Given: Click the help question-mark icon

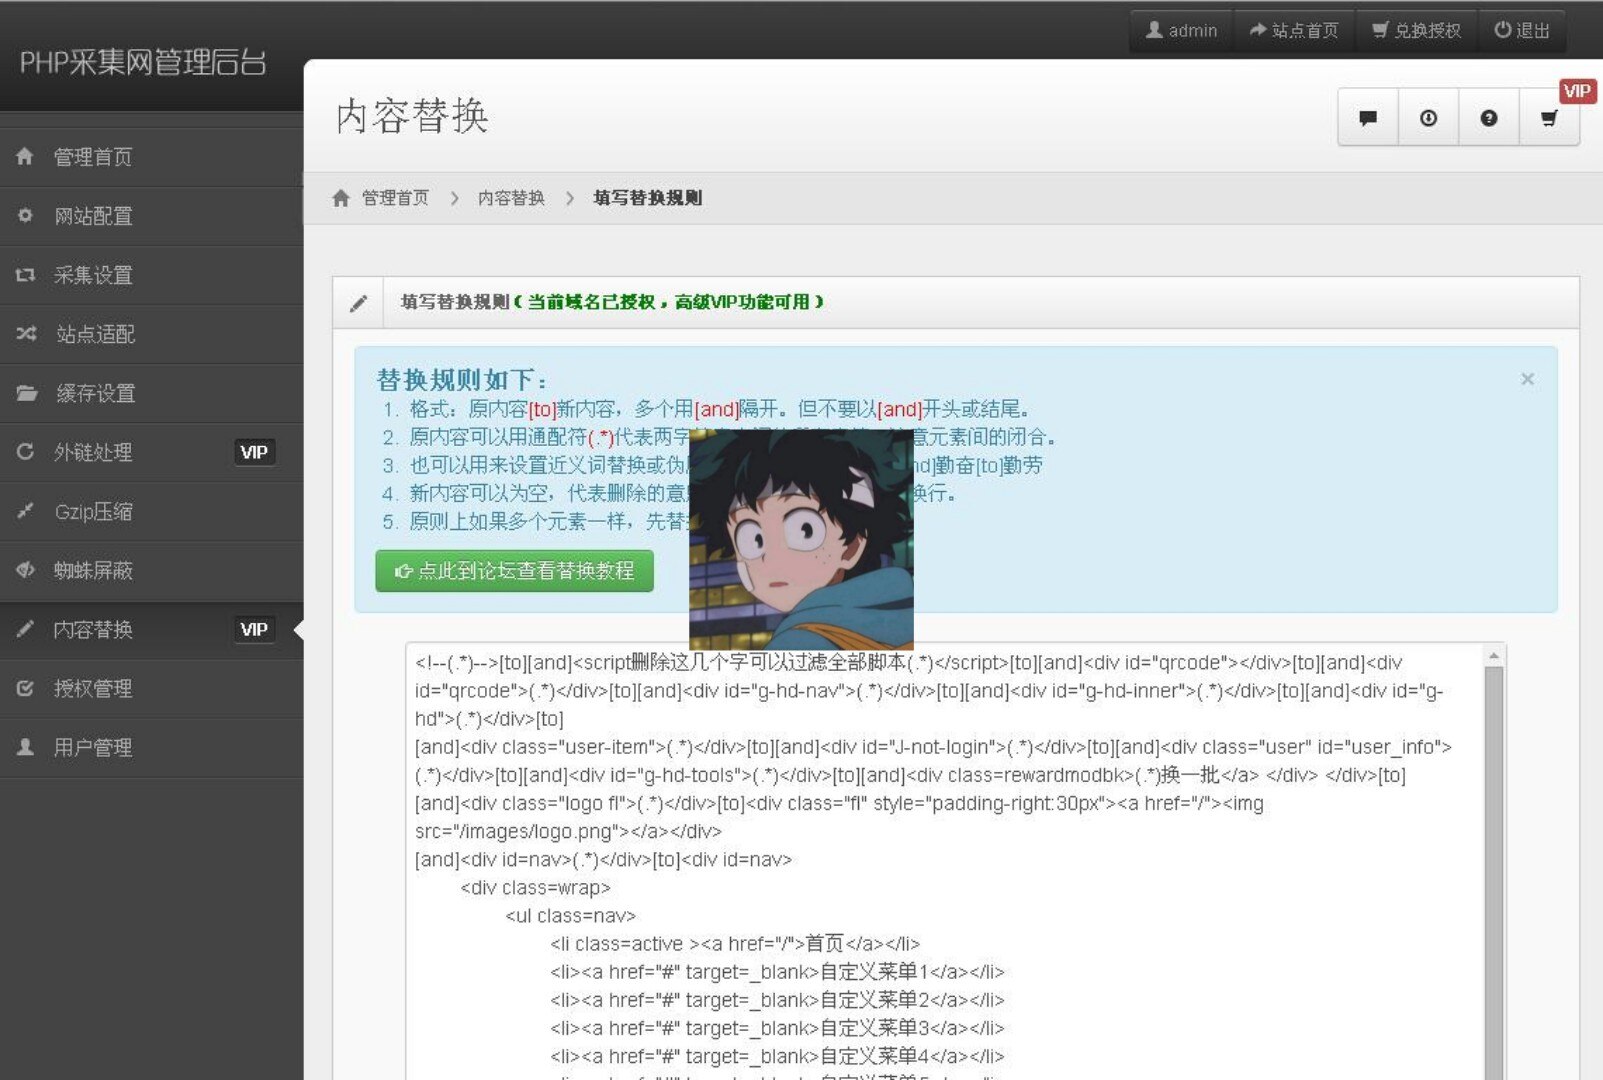Looking at the screenshot, I should click(x=1488, y=117).
